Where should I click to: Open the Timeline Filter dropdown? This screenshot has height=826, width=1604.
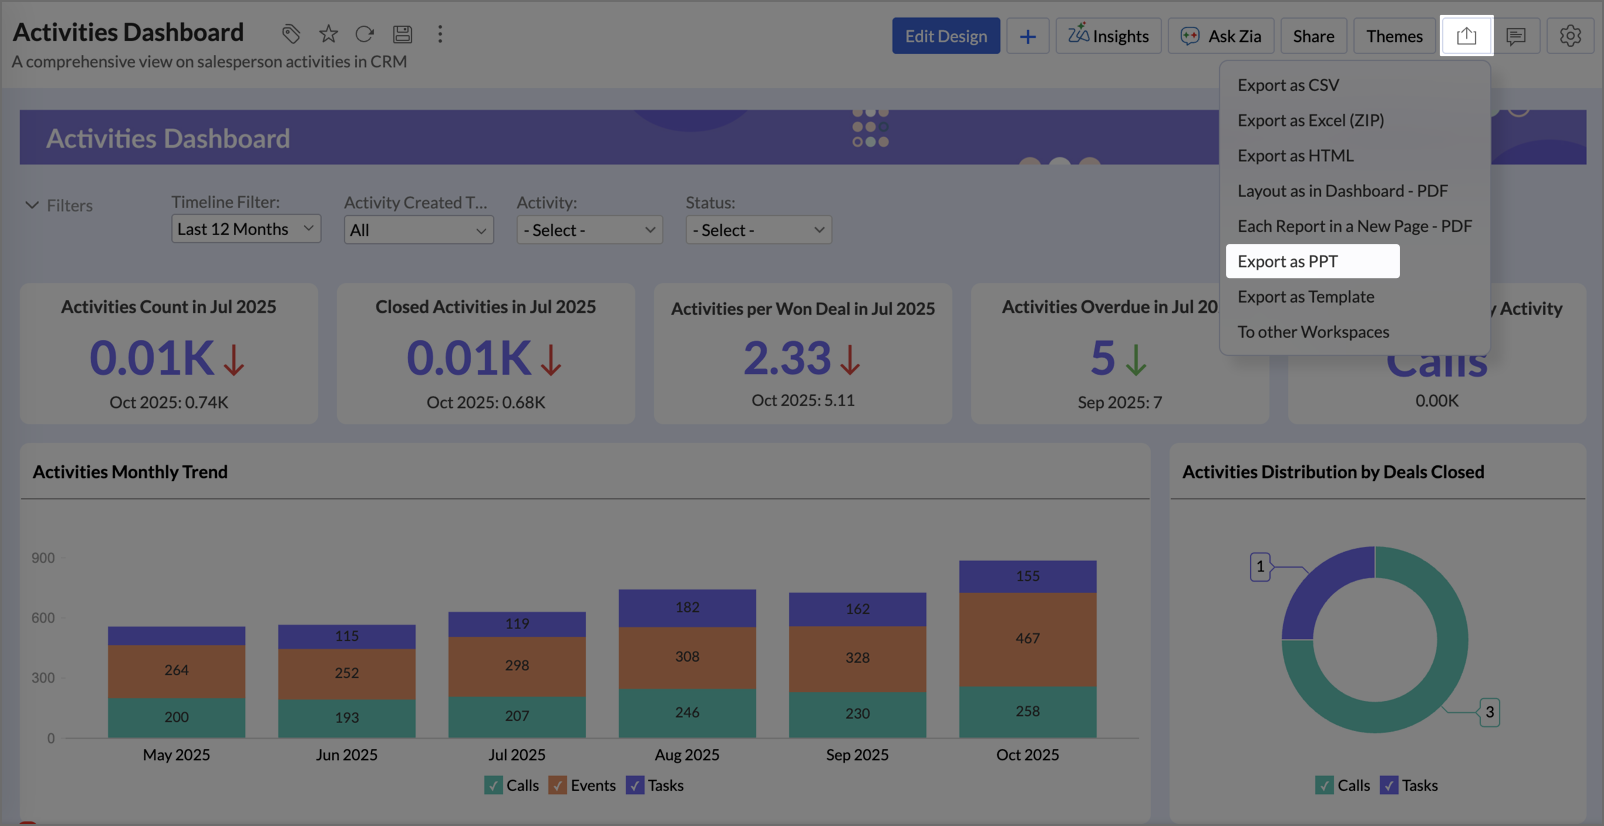(245, 229)
